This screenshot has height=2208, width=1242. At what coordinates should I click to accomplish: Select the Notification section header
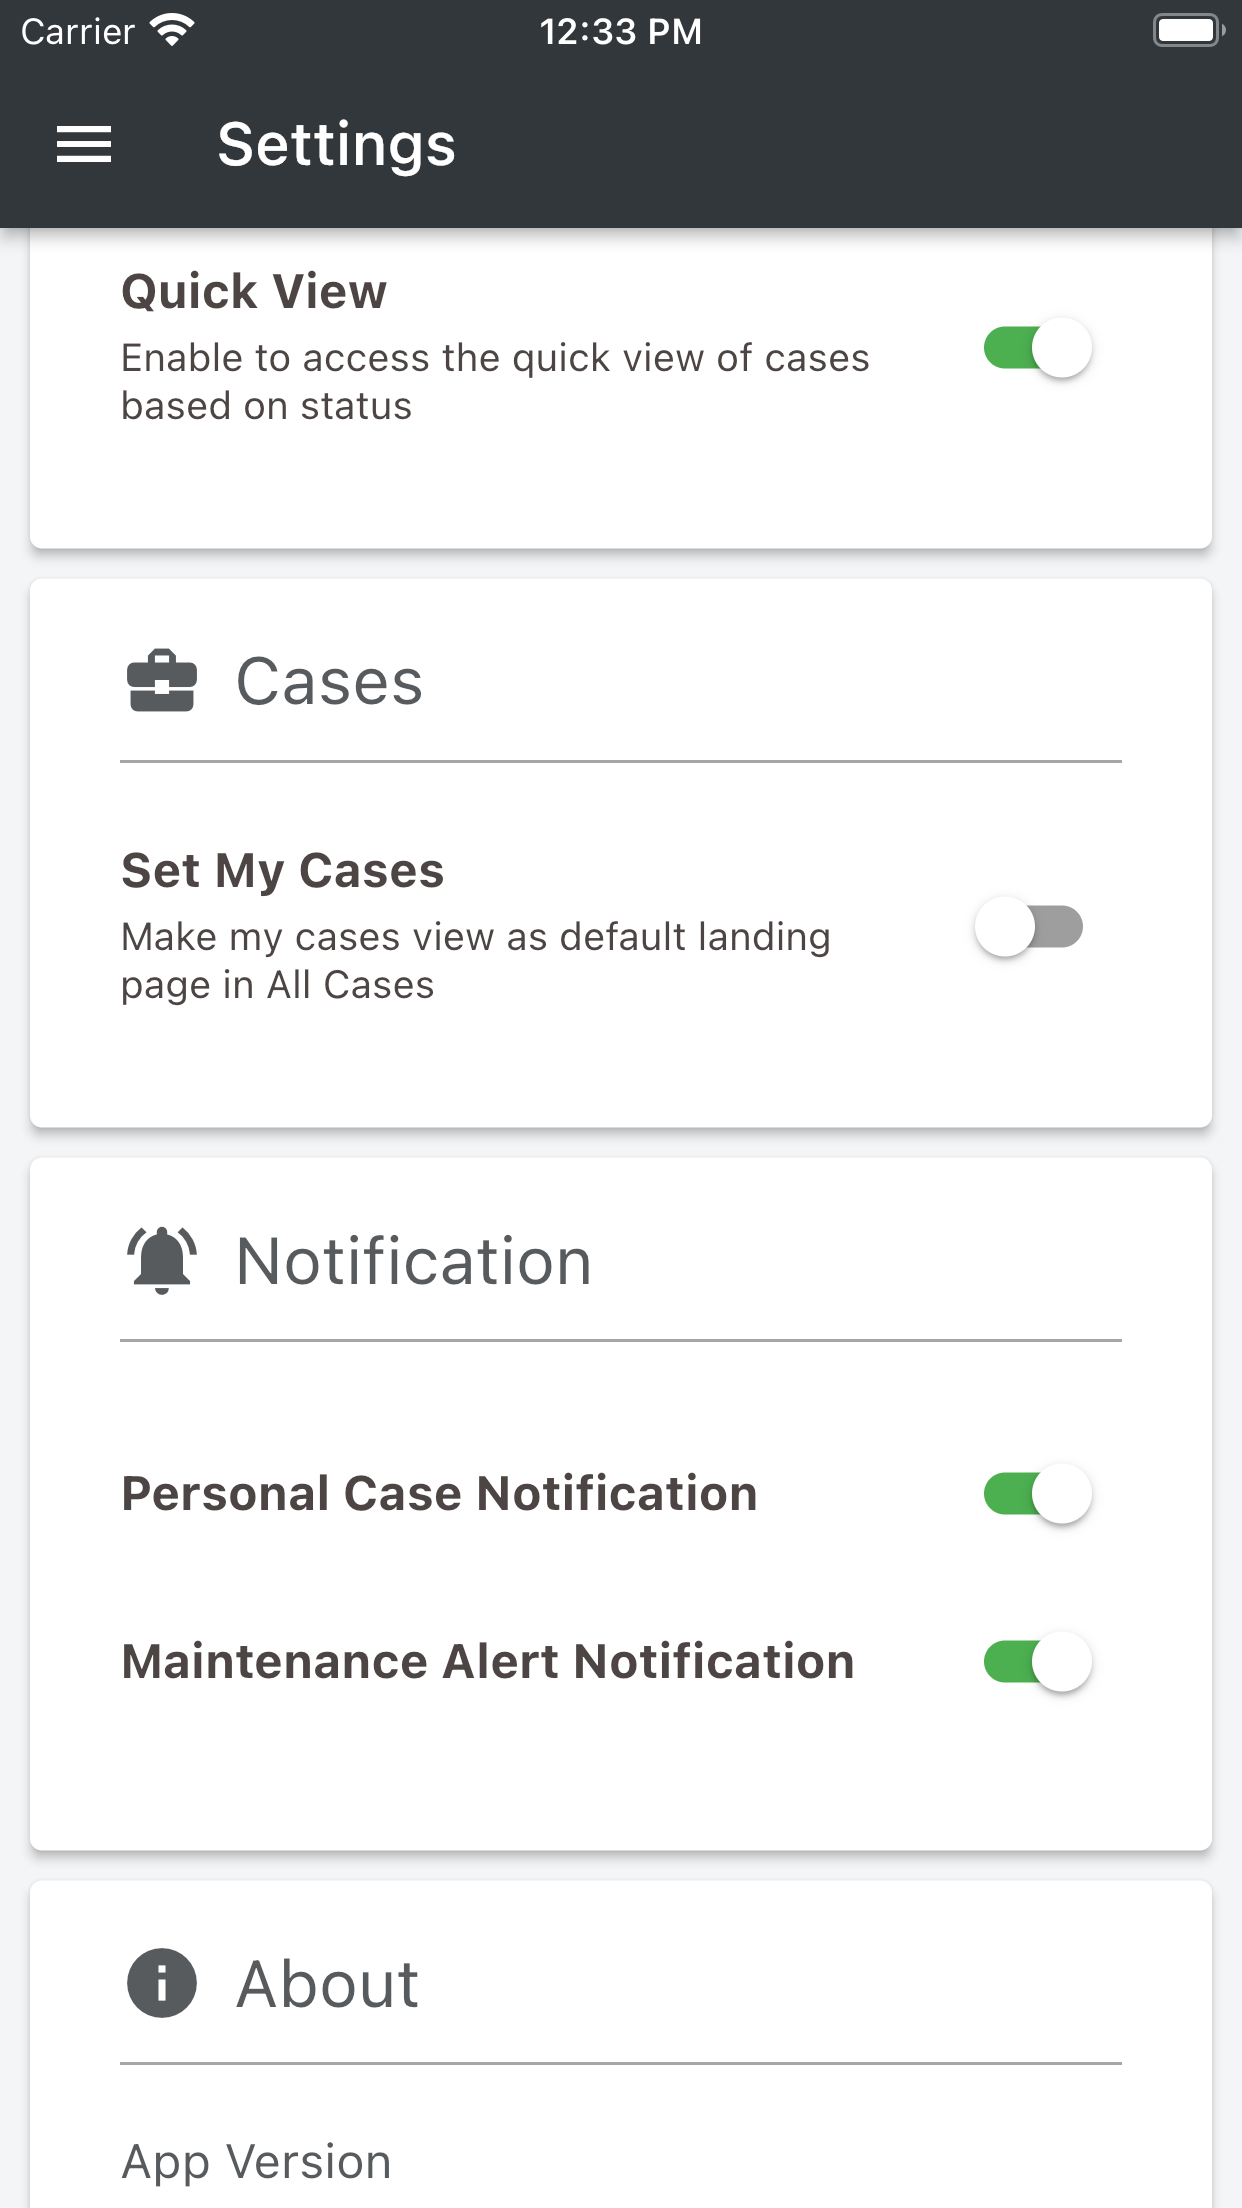tap(413, 1261)
